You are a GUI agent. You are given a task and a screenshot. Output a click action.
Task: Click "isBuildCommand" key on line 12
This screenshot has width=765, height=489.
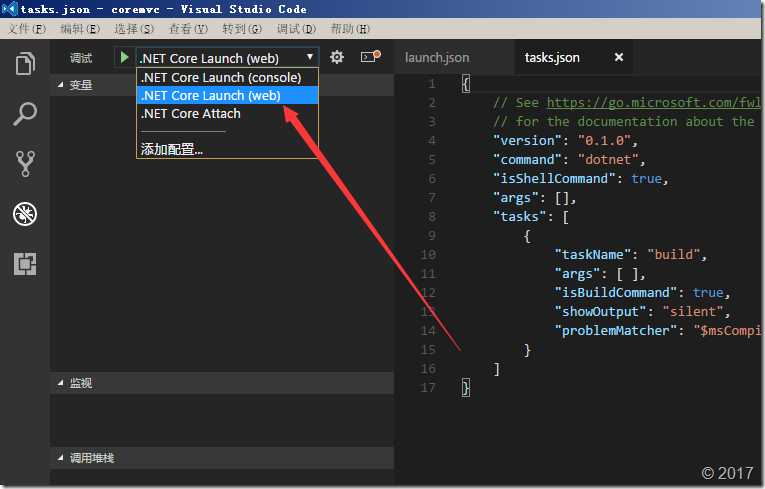pyautogui.click(x=616, y=293)
